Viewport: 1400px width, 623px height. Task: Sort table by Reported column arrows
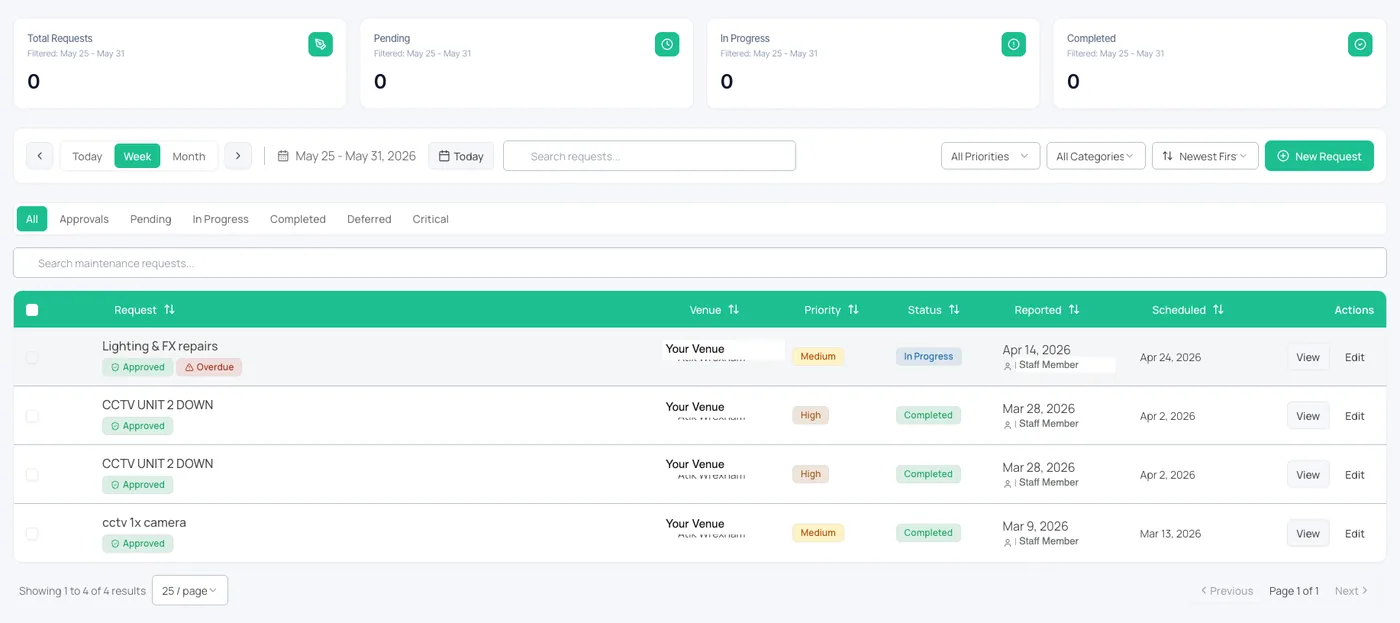pos(1074,310)
